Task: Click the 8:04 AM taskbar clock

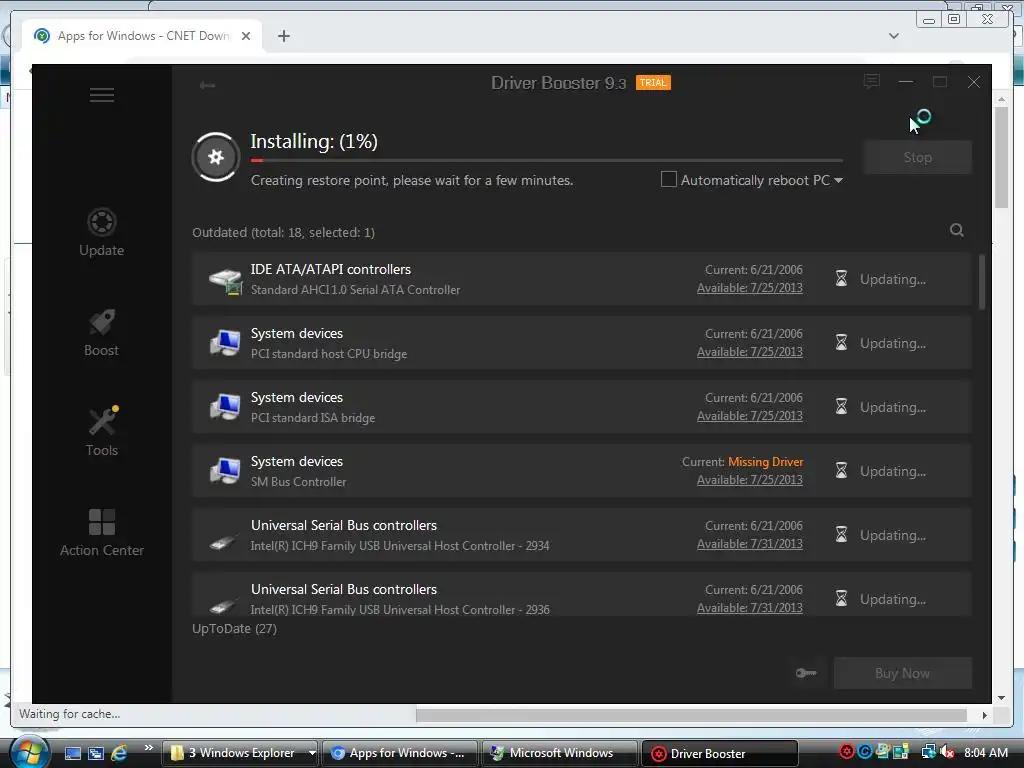Action: 985,752
